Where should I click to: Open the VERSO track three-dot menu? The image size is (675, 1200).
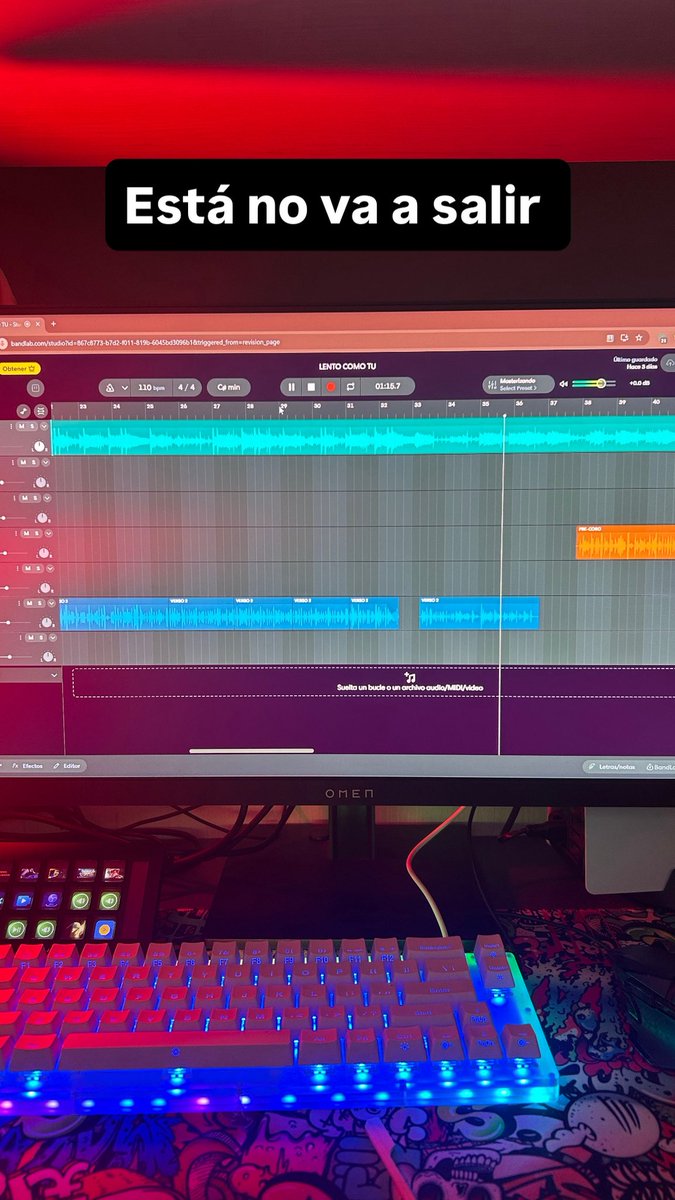pos(17,603)
